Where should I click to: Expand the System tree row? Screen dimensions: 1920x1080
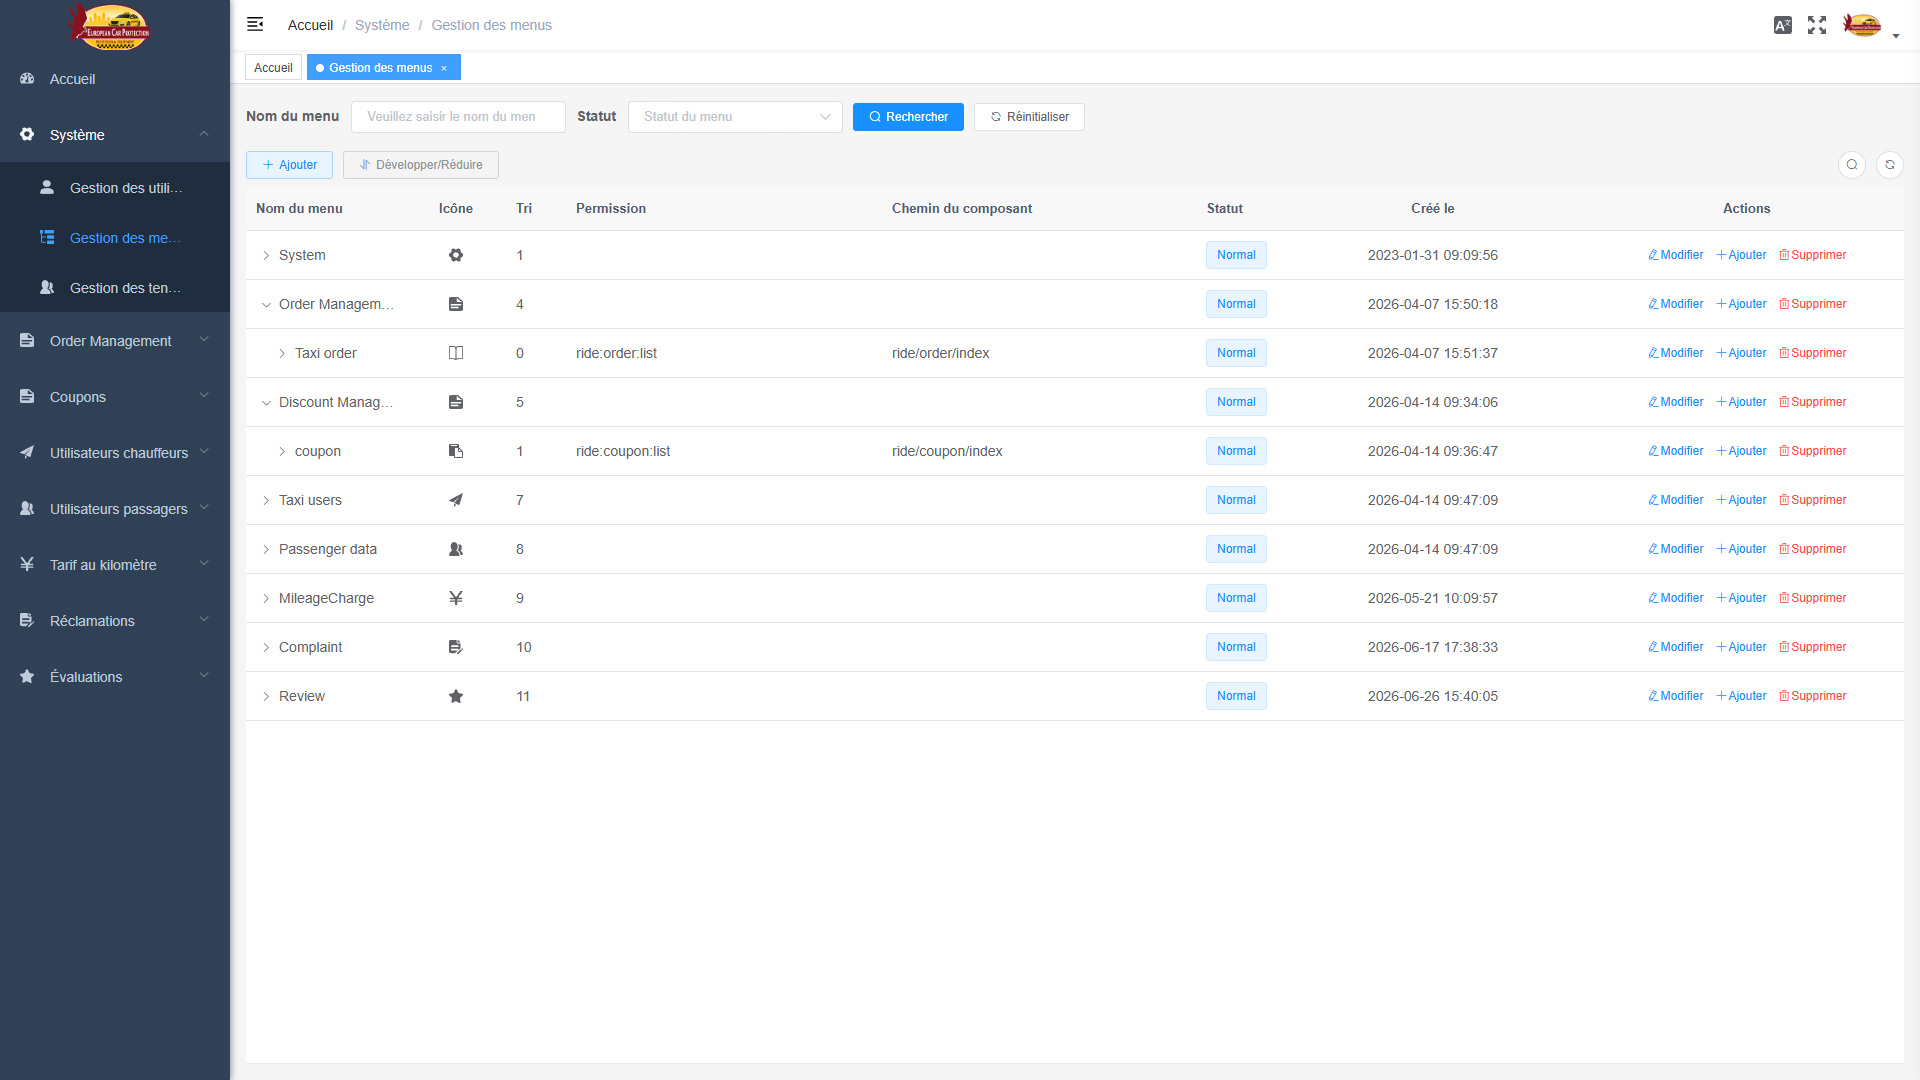[266, 255]
